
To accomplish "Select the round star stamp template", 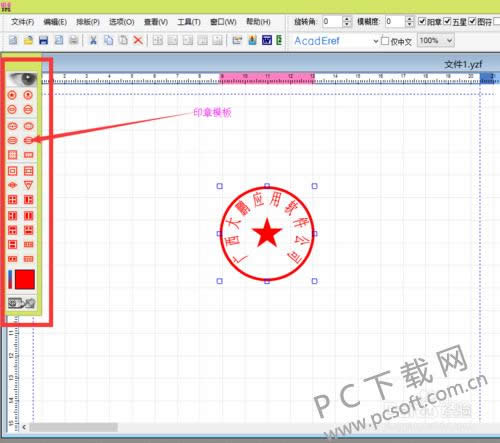I will pos(12,95).
